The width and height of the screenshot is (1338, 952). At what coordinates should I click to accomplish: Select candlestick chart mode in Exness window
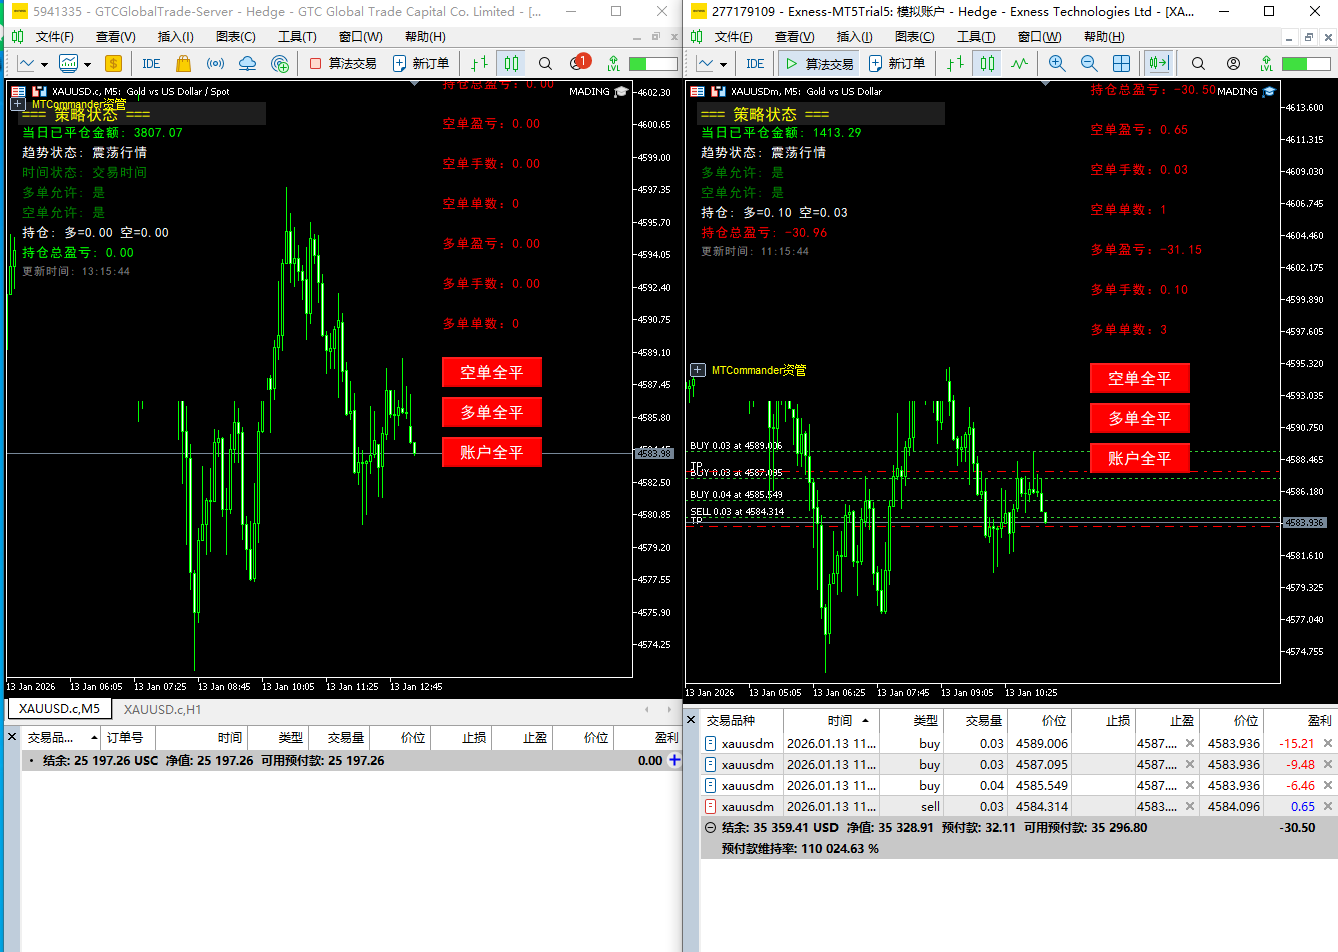[x=987, y=63]
